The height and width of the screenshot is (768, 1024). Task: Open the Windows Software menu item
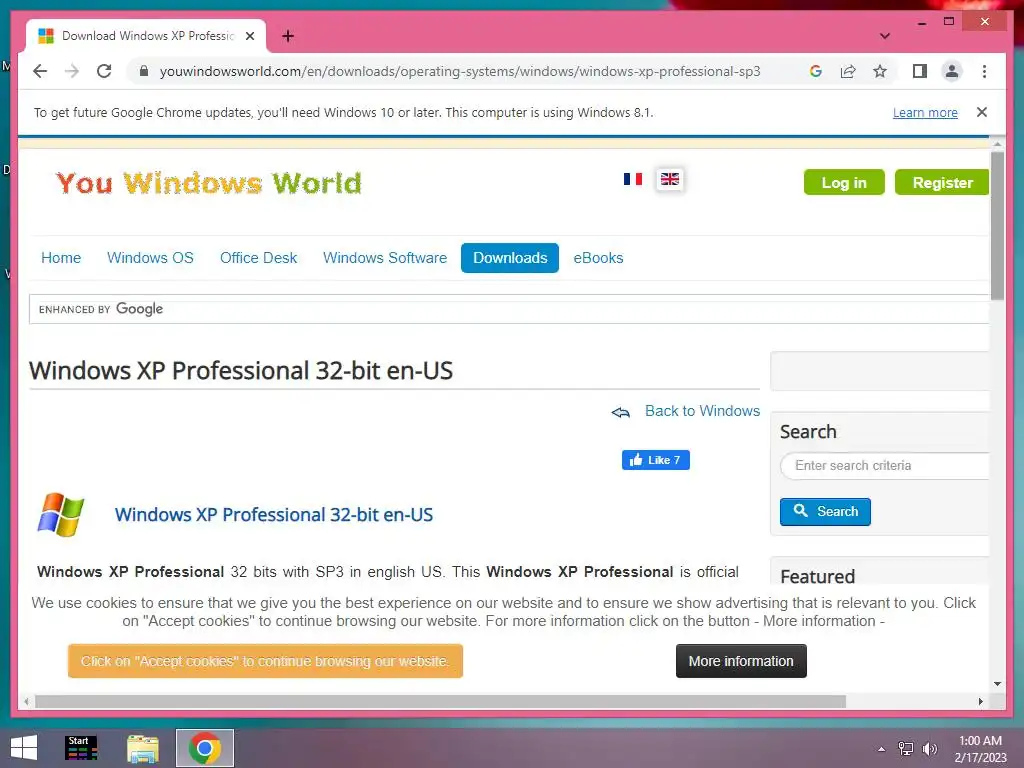tap(385, 258)
